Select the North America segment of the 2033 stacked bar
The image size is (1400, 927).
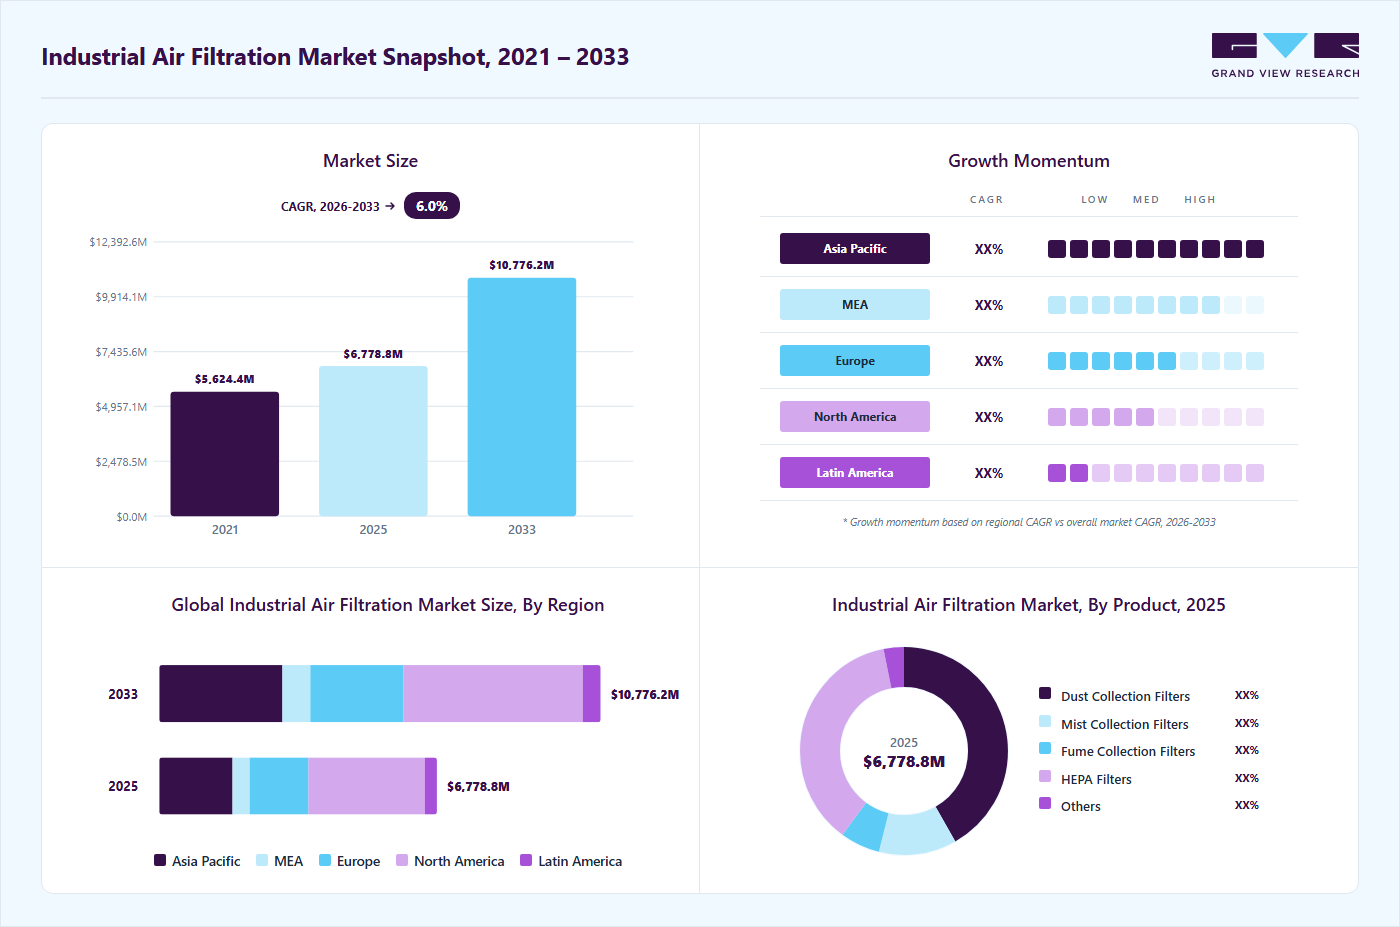click(x=493, y=694)
